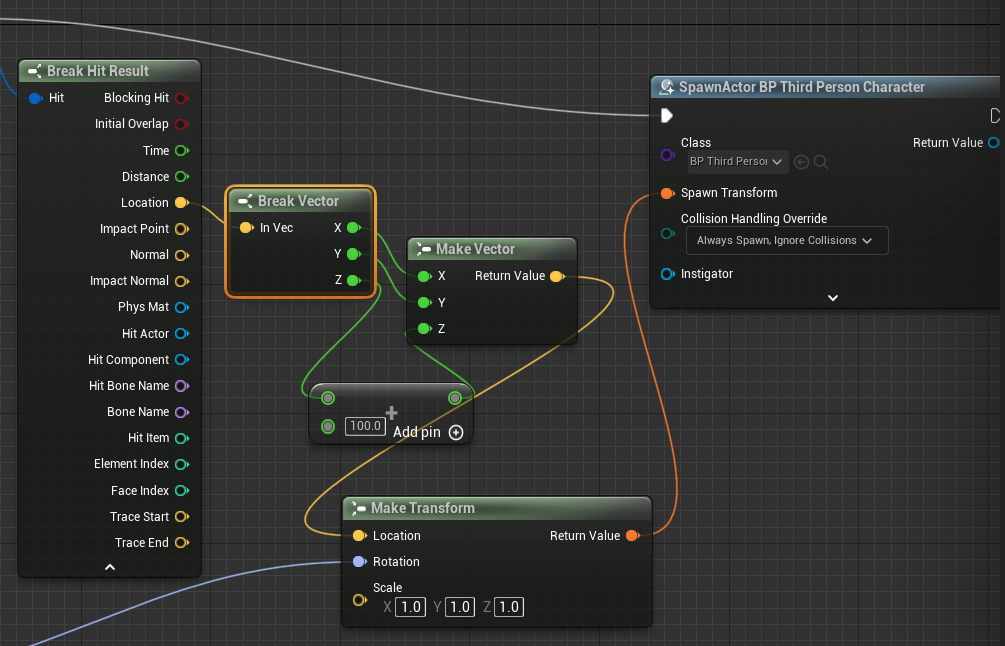The image size is (1005, 646).
Task: Collapse the Break Hit Result node pins
Action: pyautogui.click(x=110, y=567)
